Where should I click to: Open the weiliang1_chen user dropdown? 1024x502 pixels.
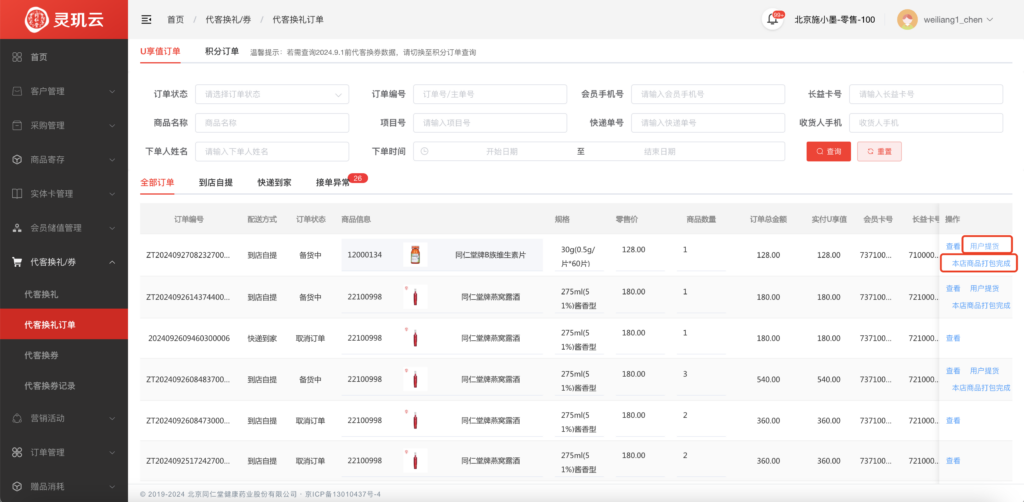click(x=958, y=20)
